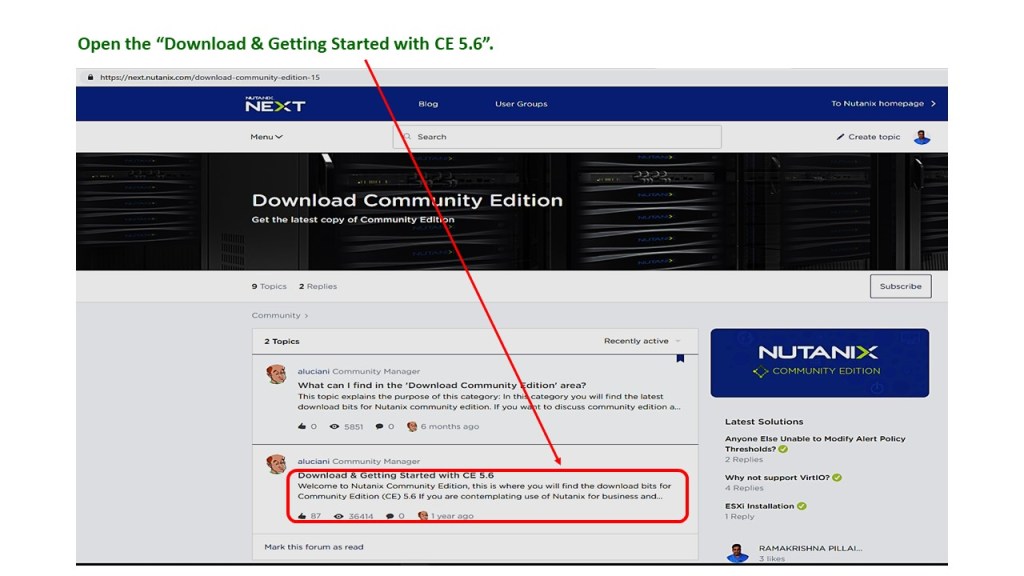1024x576 pixels.
Task: Click the Nutanix NEXT logo
Action: [275, 104]
